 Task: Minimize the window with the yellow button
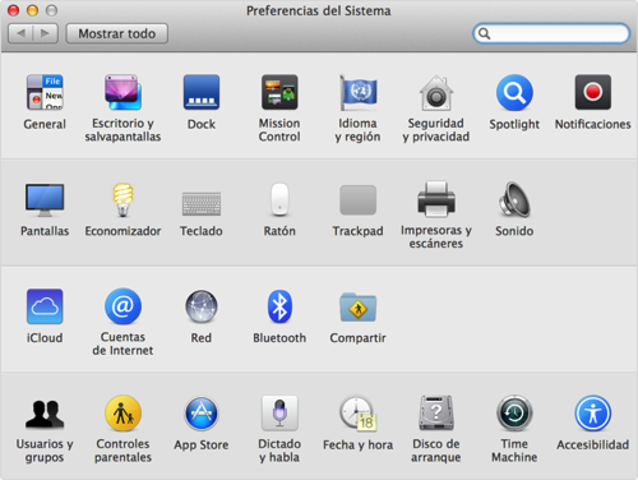point(33,10)
